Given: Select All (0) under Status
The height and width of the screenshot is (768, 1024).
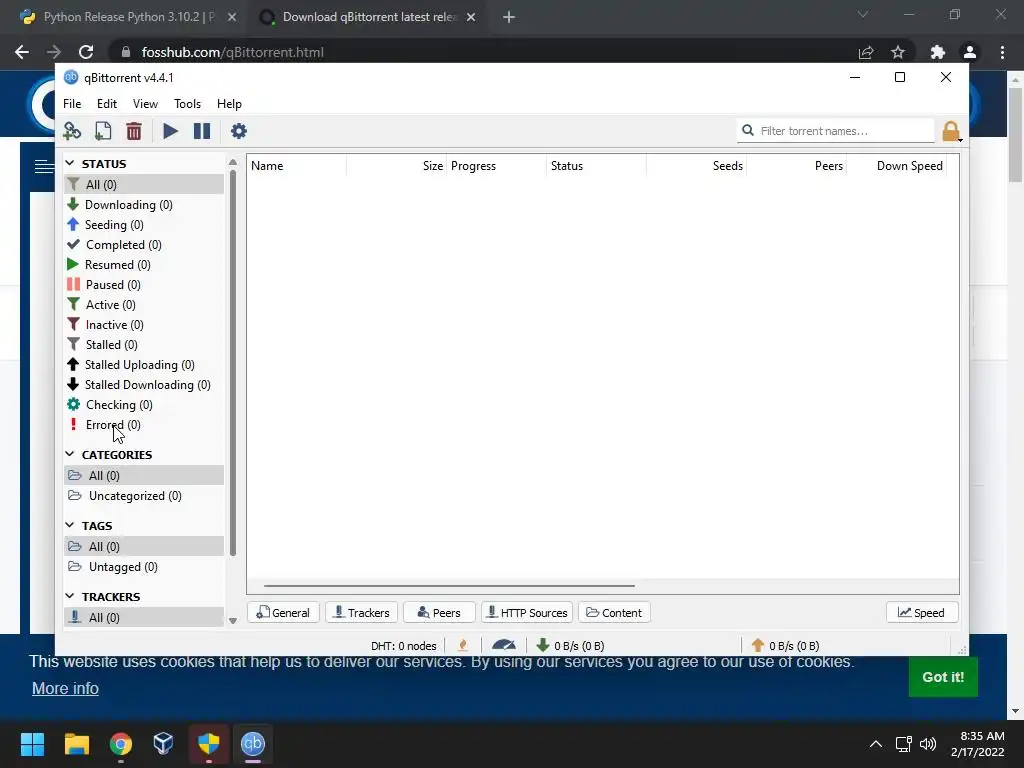Looking at the screenshot, I should click(144, 185).
